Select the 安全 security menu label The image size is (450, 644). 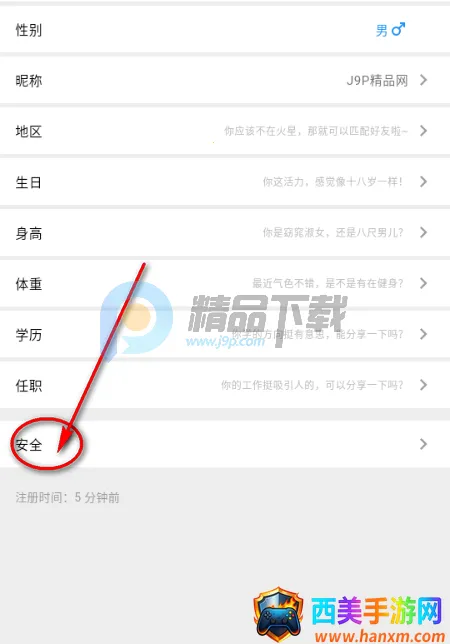coord(29,444)
